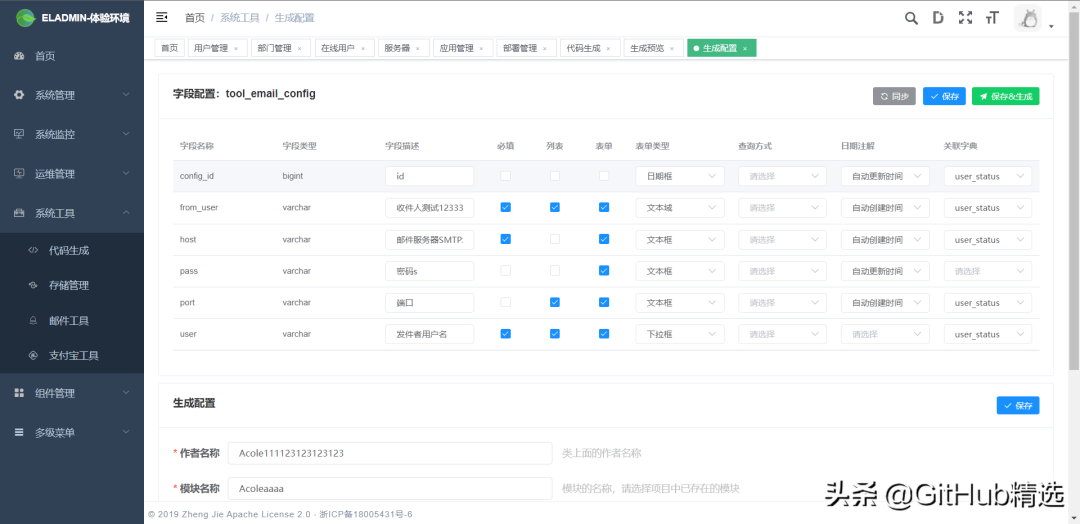Click the 系统工具 toolbox icon
Image resolution: width=1080 pixels, height=524 pixels.
(x=19, y=213)
